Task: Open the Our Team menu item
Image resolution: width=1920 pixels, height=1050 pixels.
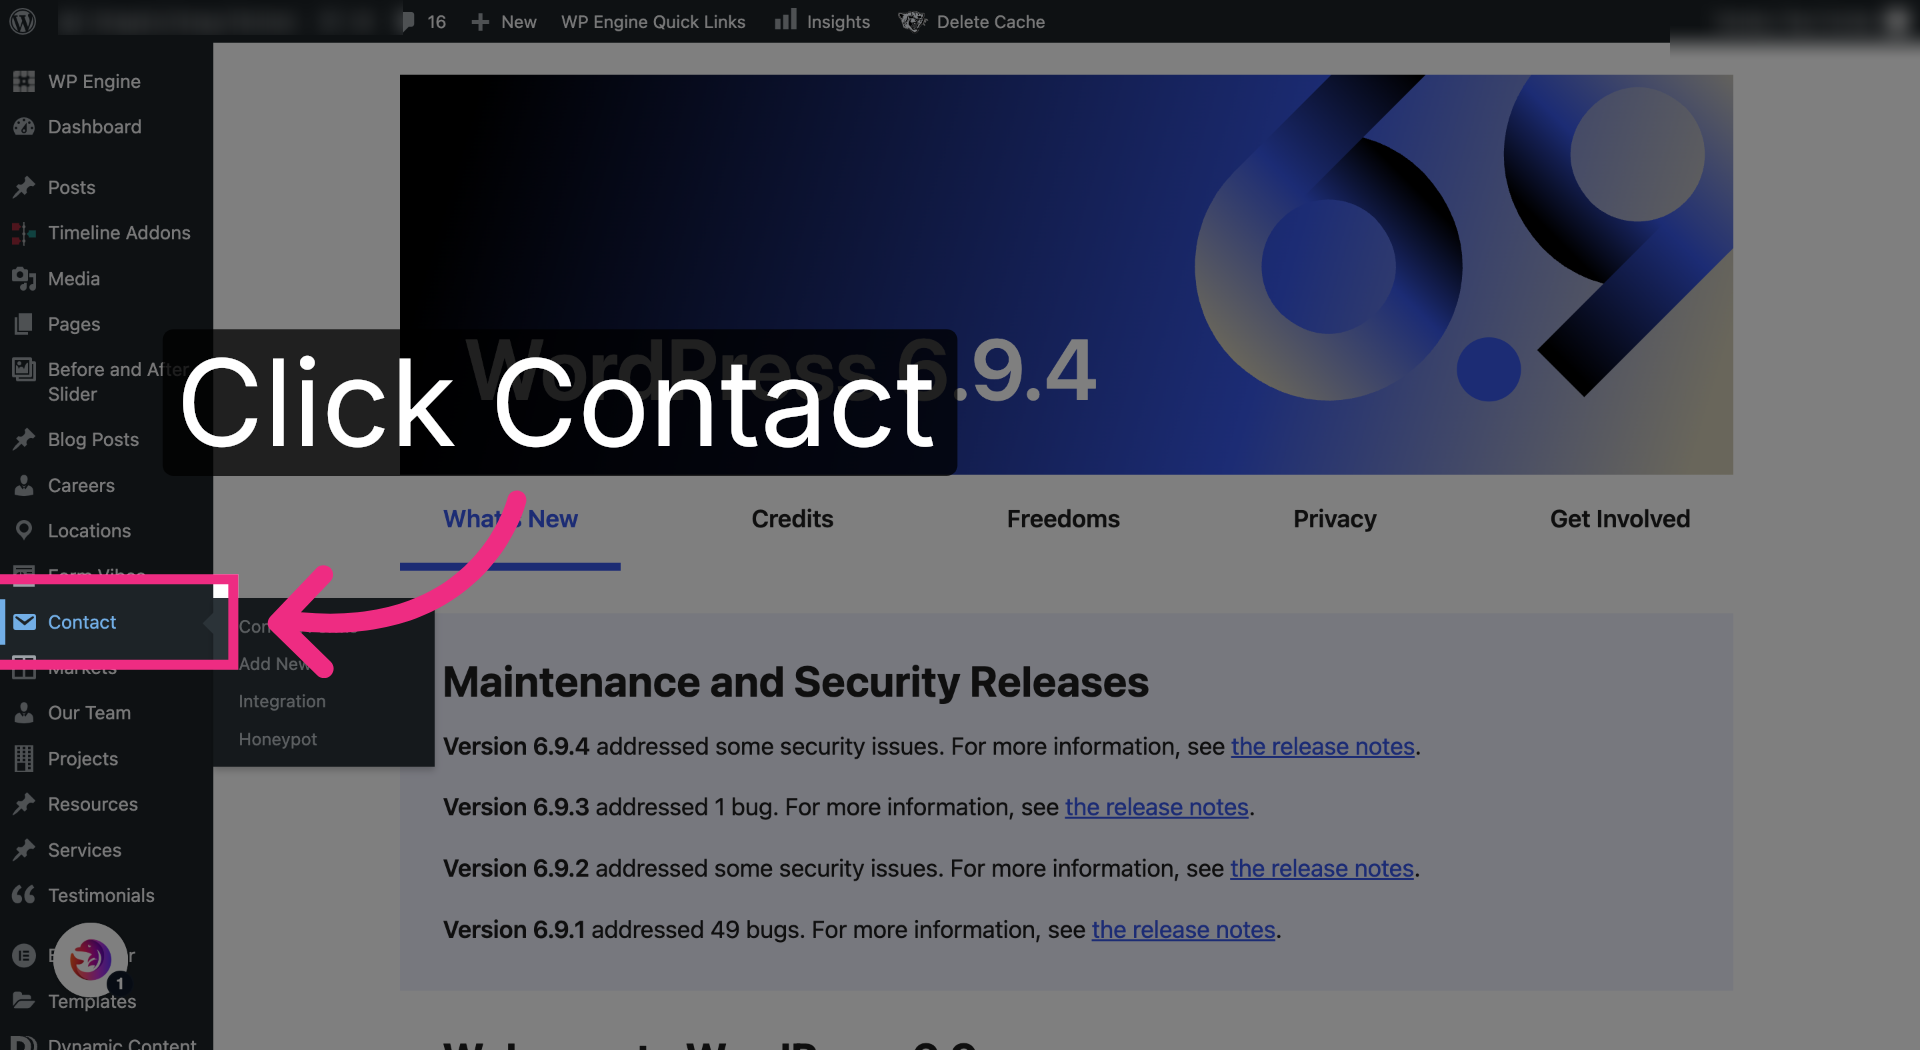Action: pyautogui.click(x=89, y=713)
